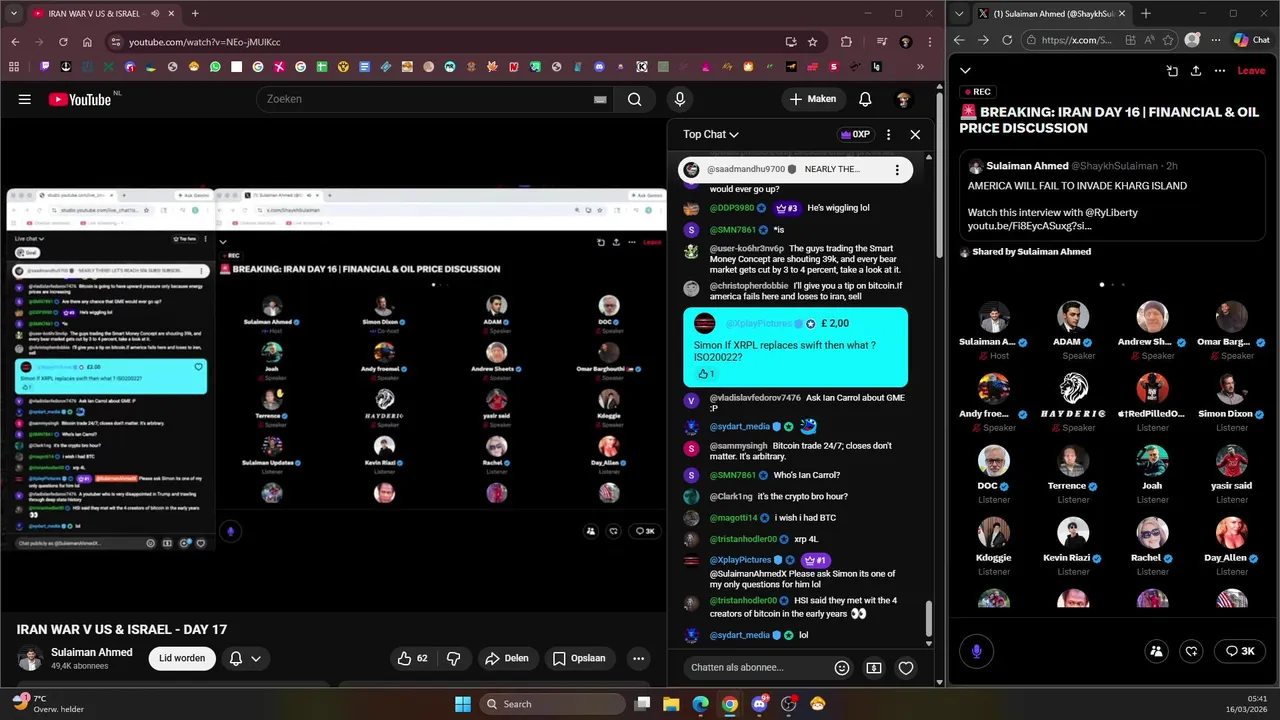Viewport: 1280px width, 720px height.
Task: Click the live video player area
Action: 333,365
